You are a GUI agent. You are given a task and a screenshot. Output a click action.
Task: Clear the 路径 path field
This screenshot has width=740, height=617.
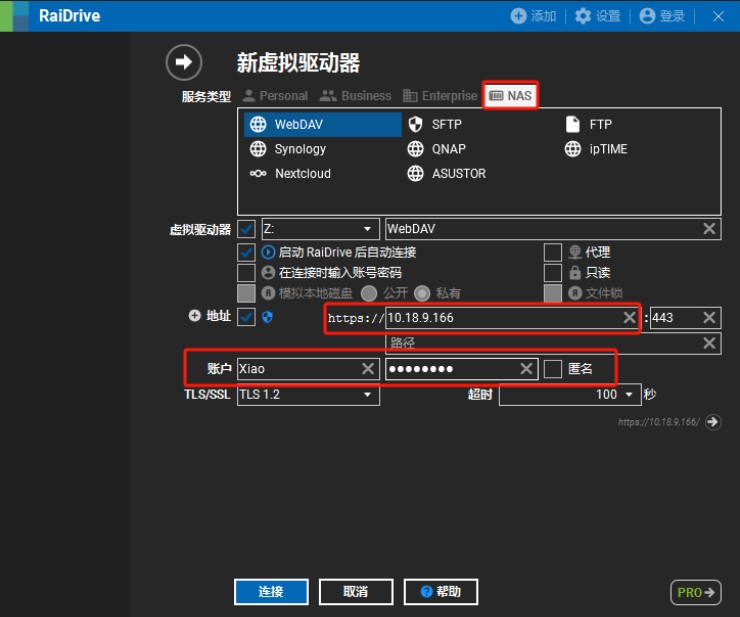pyautogui.click(x=709, y=343)
